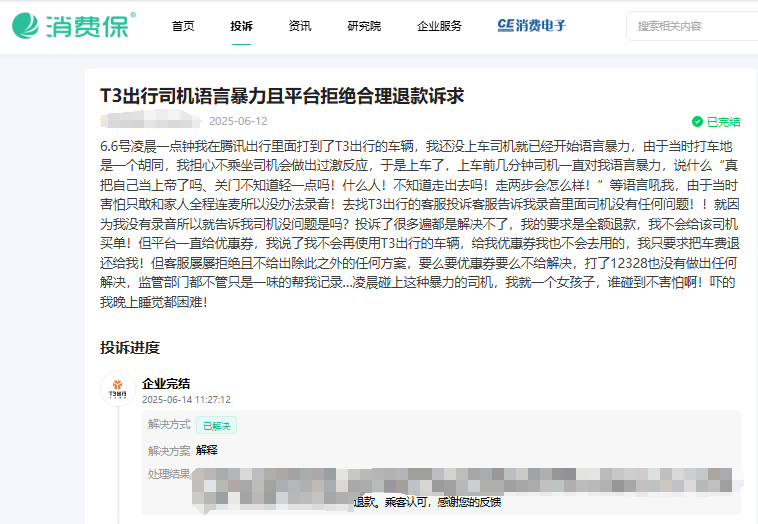The width and height of the screenshot is (758, 524).
Task: Click the T3出行 company avatar icon
Action: pos(117,389)
